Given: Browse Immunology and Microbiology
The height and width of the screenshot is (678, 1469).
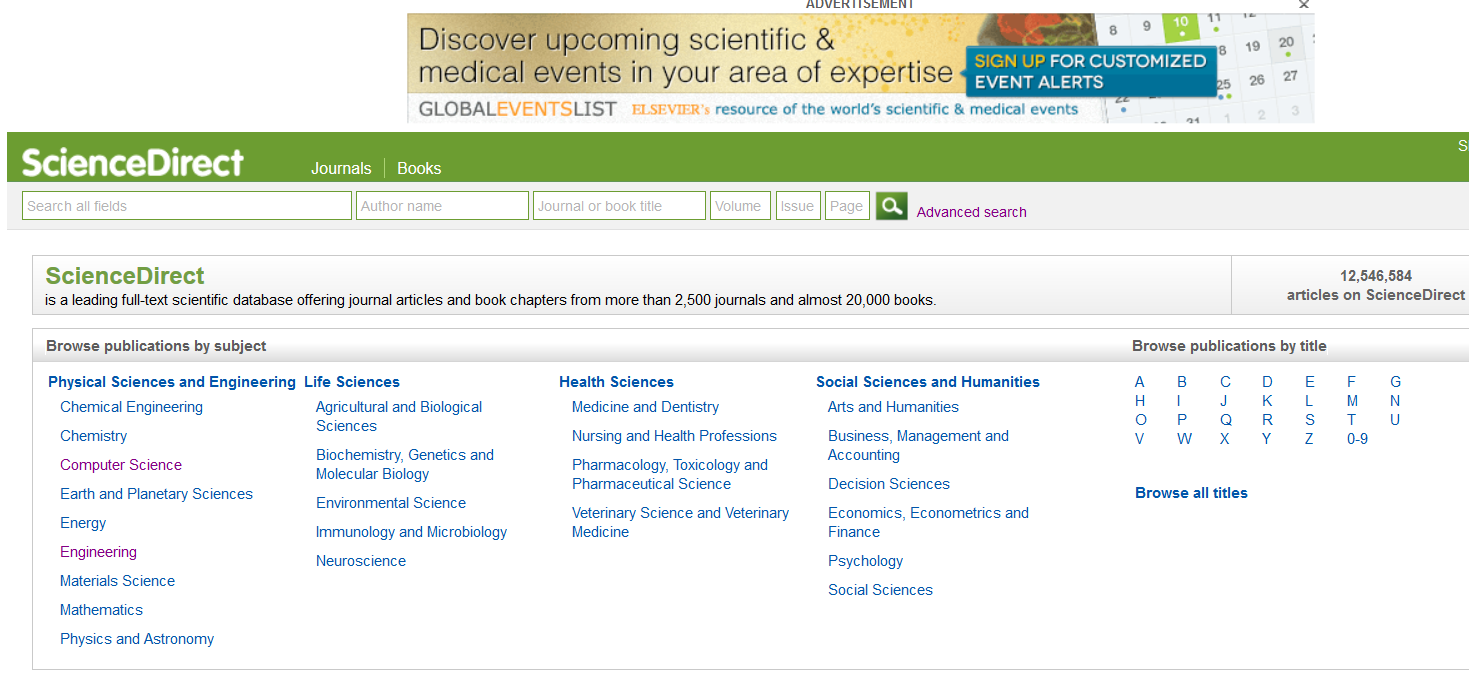Looking at the screenshot, I should [x=411, y=532].
